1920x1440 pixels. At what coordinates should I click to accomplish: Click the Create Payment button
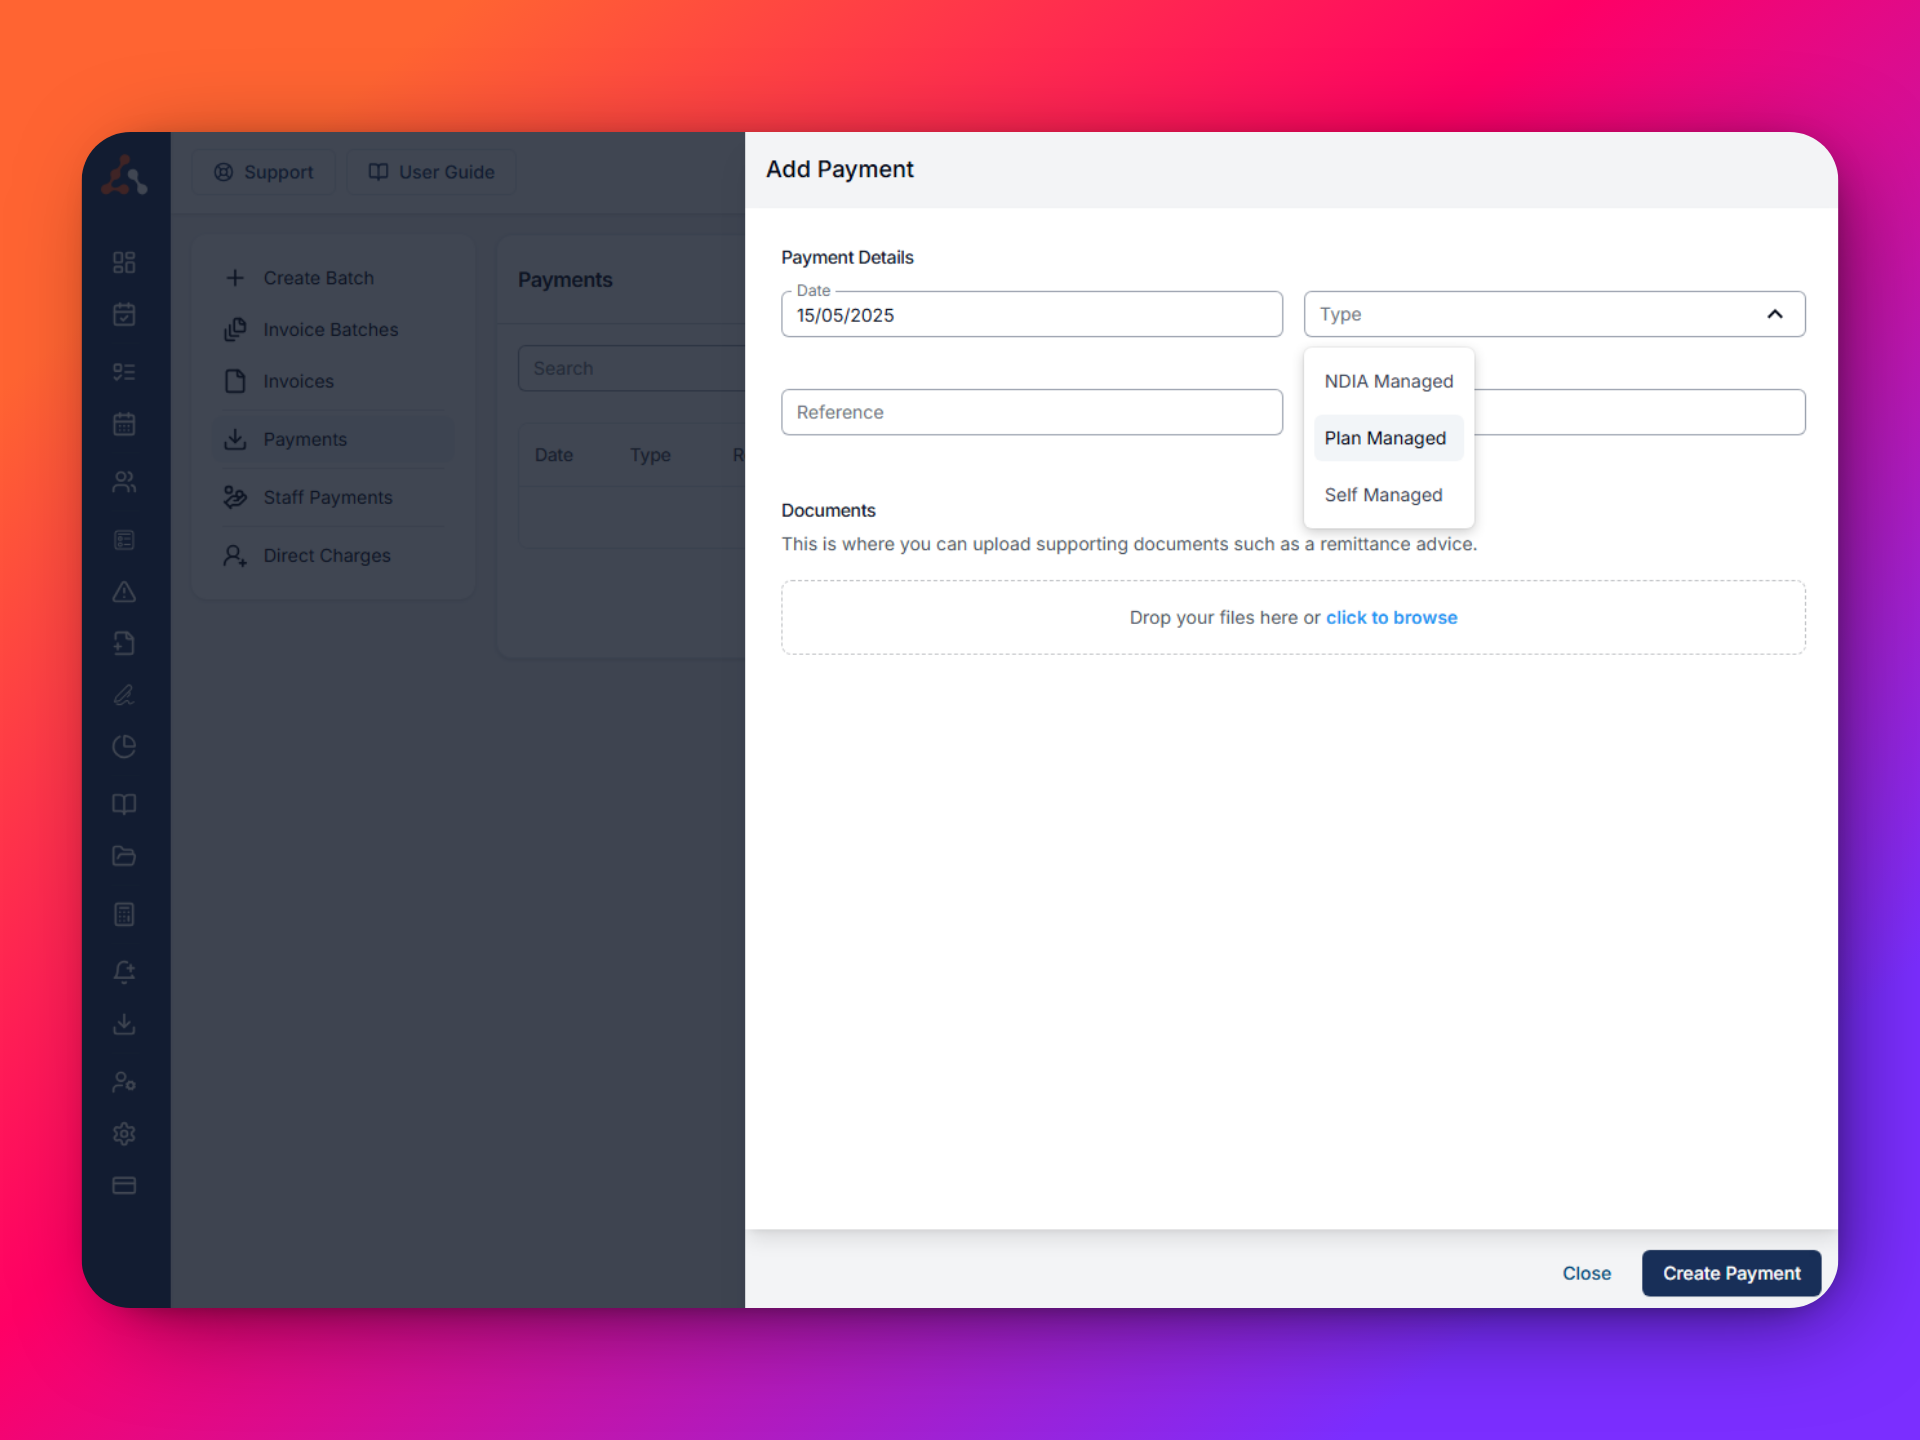pyautogui.click(x=1731, y=1273)
